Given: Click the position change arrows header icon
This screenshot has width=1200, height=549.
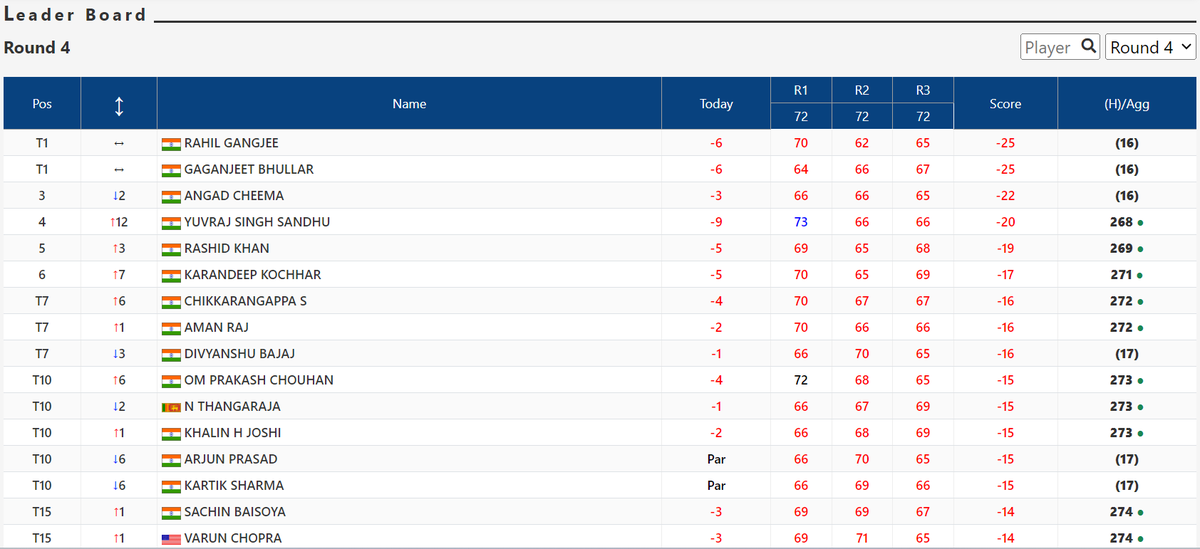Looking at the screenshot, I should coord(119,104).
